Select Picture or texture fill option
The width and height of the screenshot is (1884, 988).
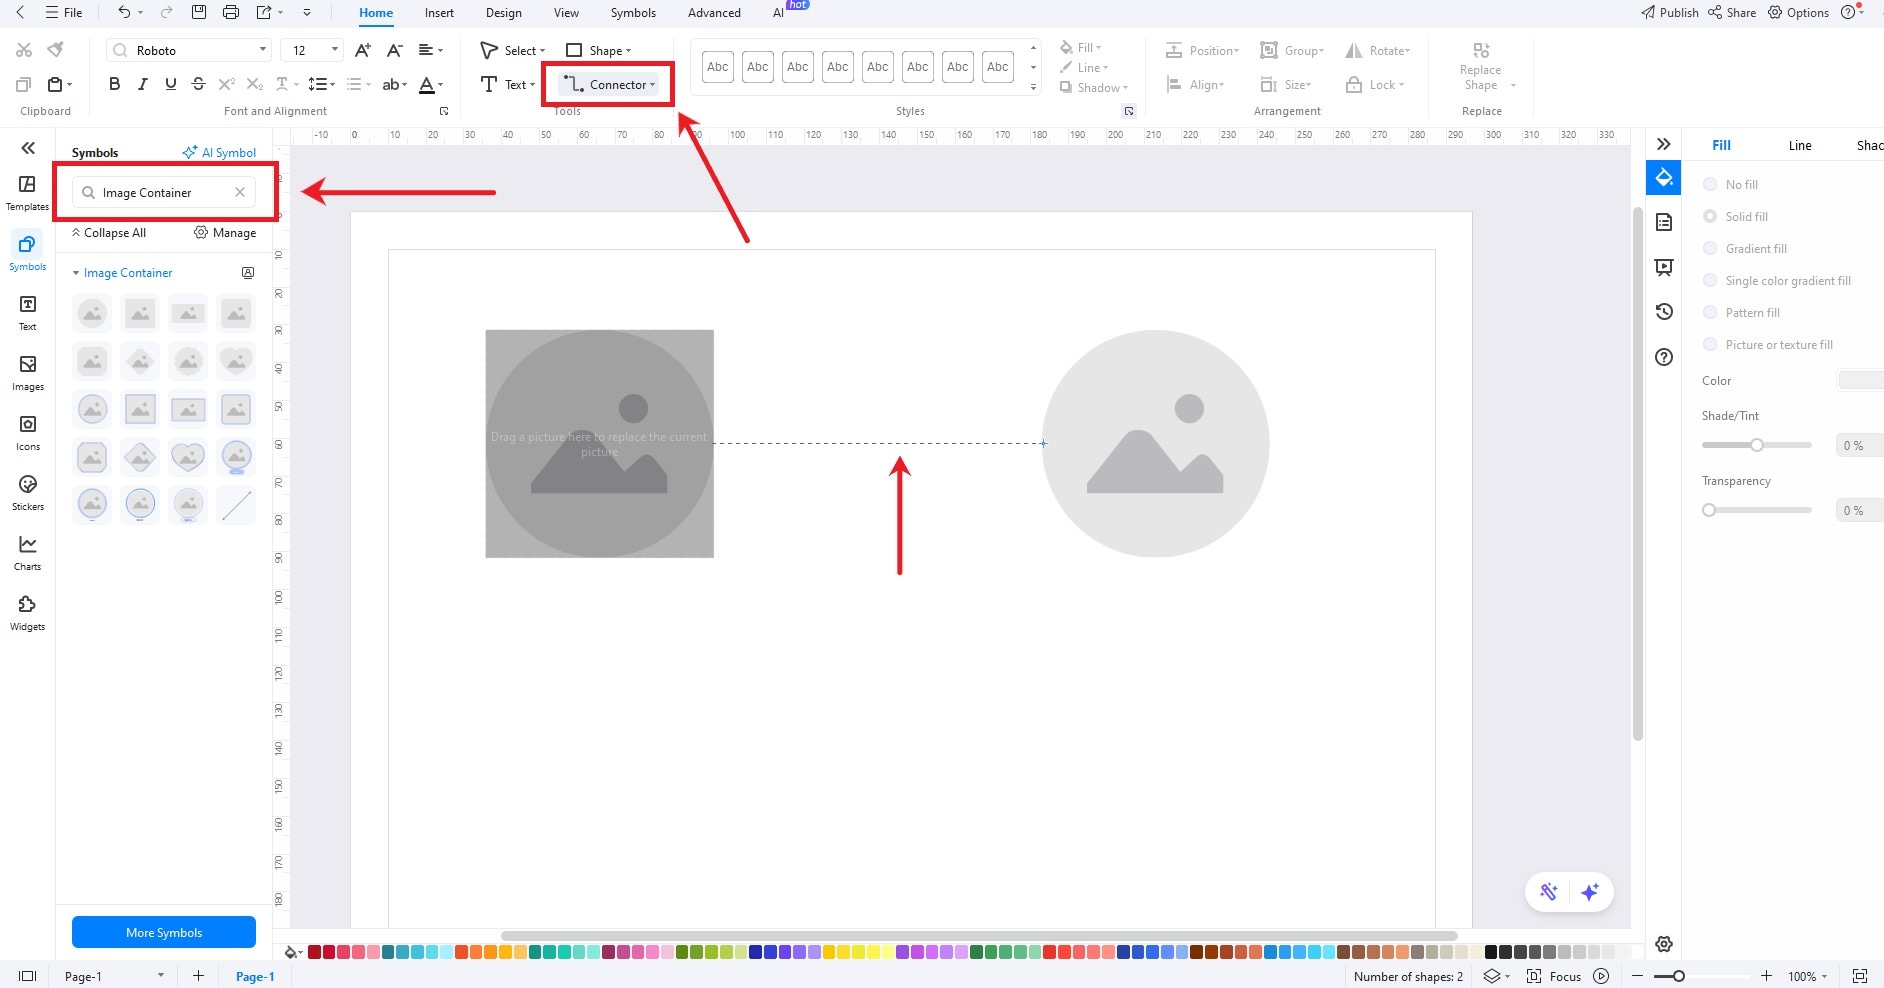(1769, 344)
